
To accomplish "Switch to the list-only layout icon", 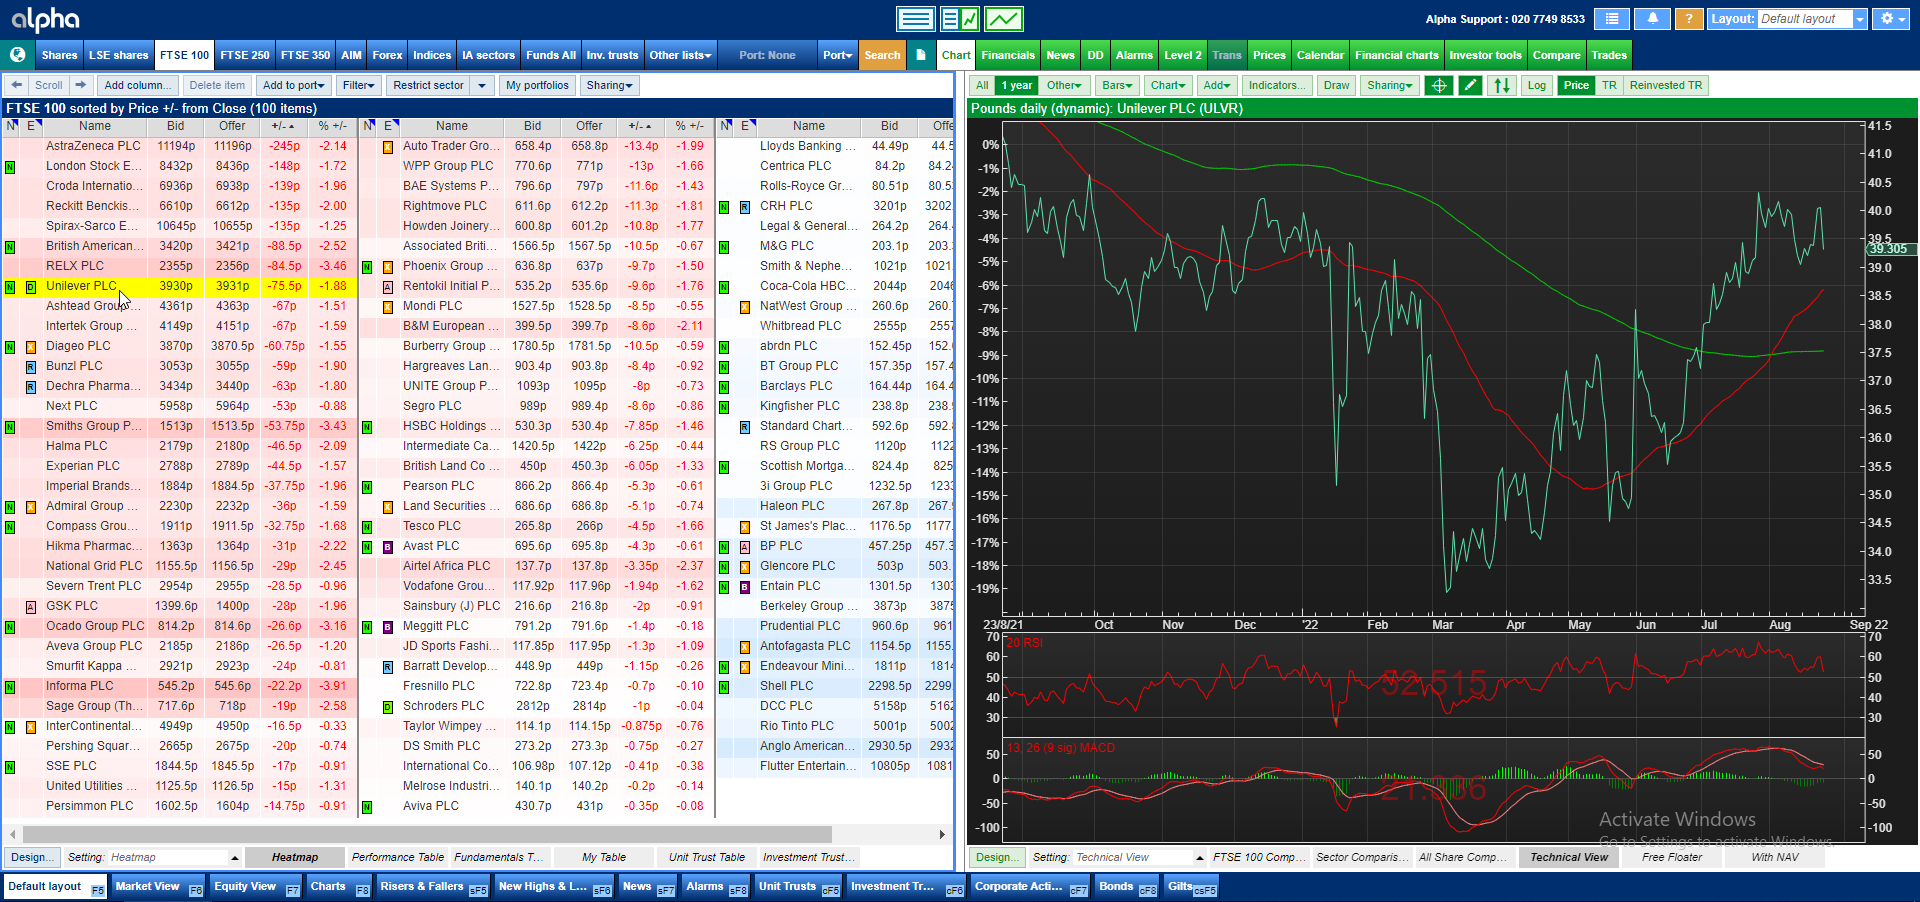I will [915, 19].
